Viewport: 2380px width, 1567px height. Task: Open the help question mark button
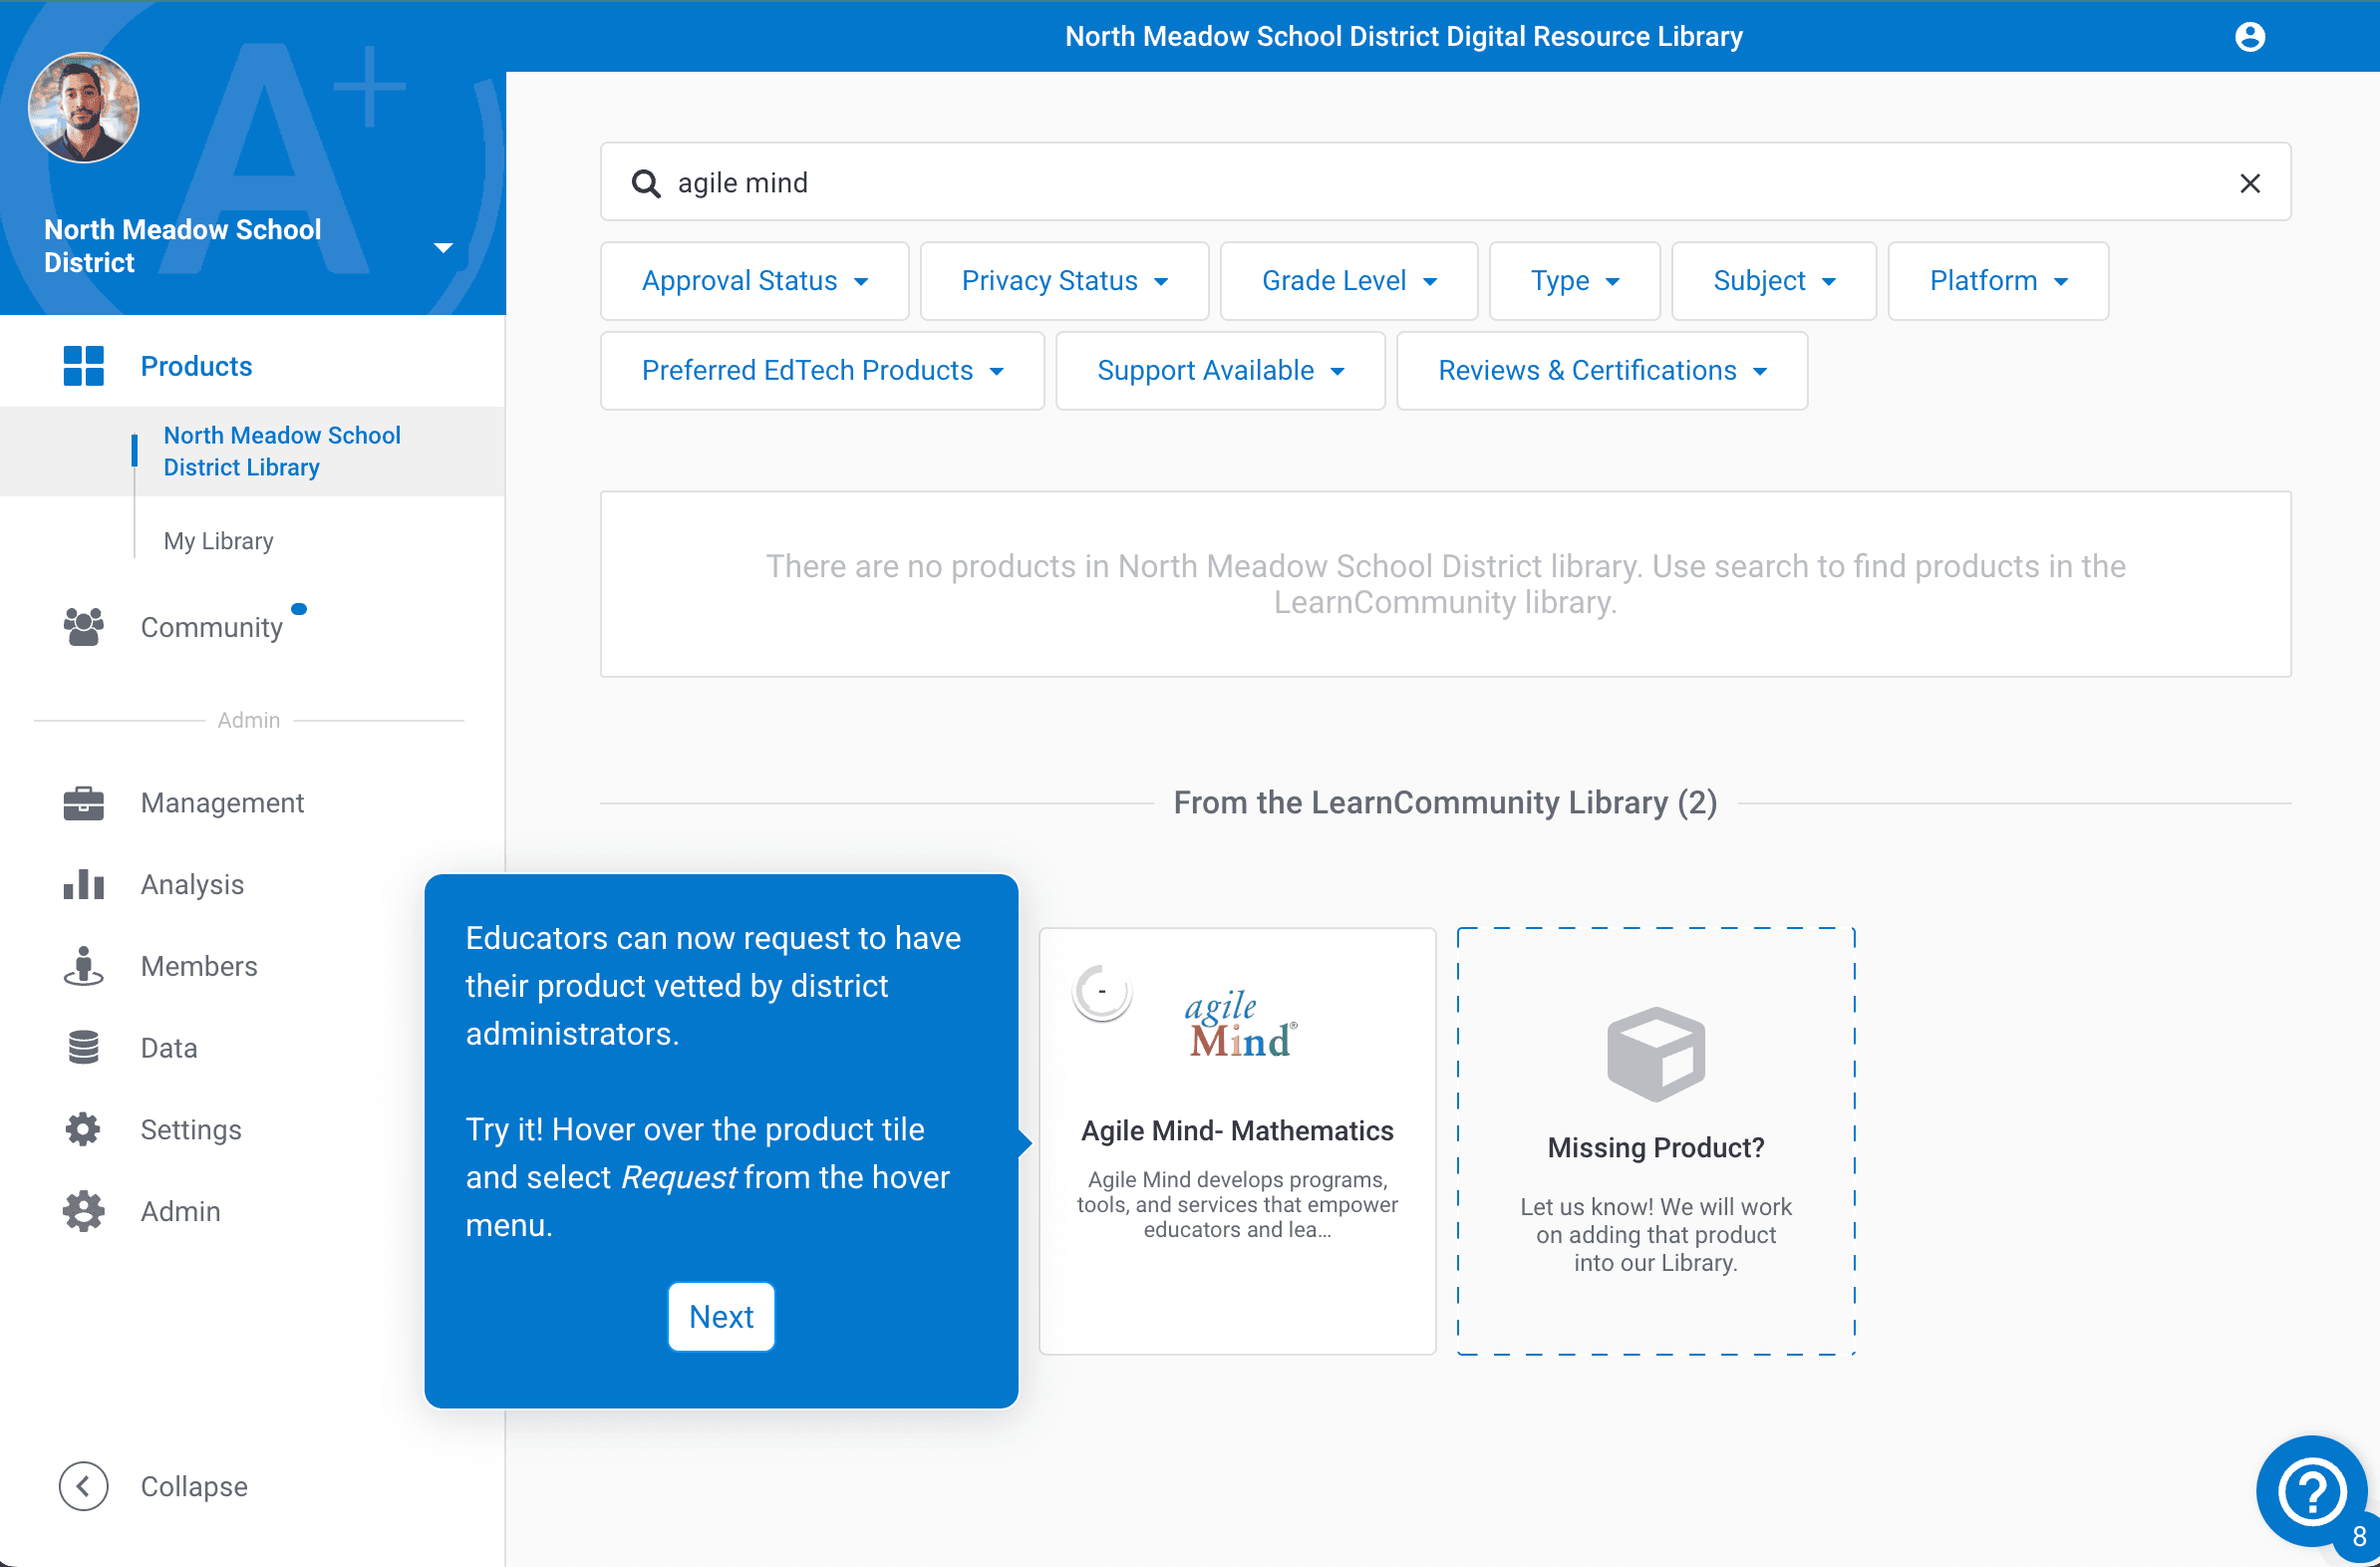click(2311, 1492)
